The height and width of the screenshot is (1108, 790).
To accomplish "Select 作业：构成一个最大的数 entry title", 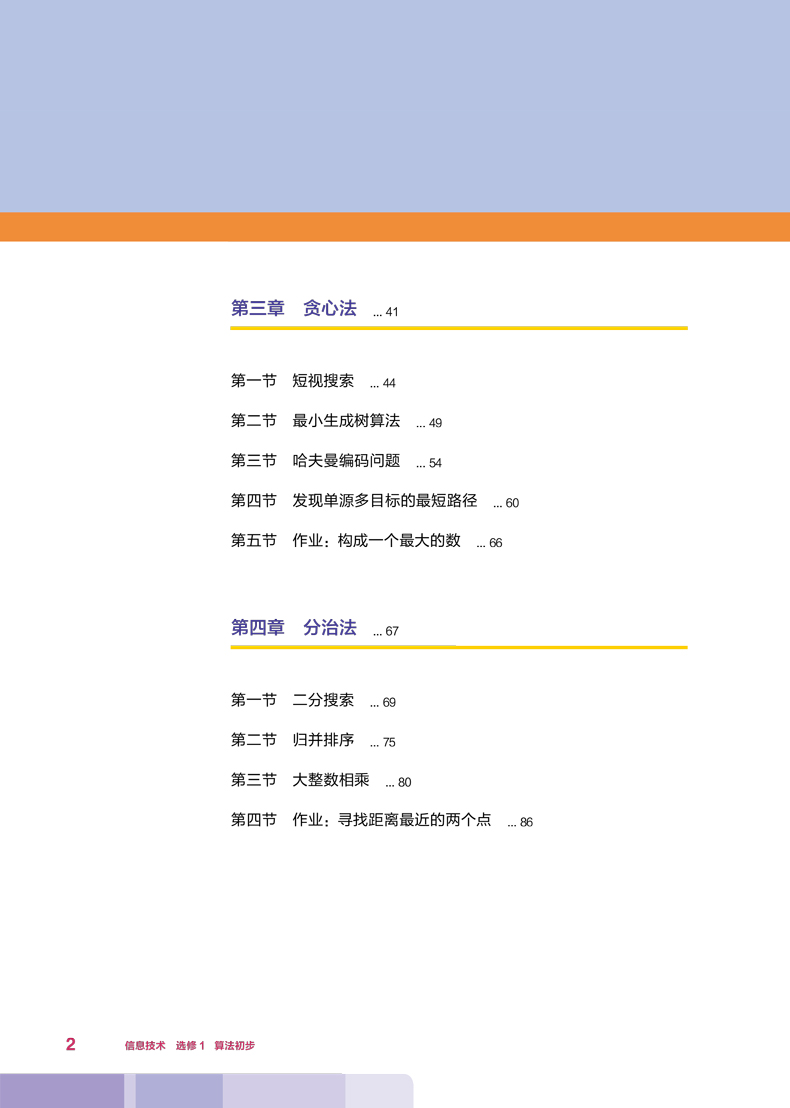I will pos(376,541).
